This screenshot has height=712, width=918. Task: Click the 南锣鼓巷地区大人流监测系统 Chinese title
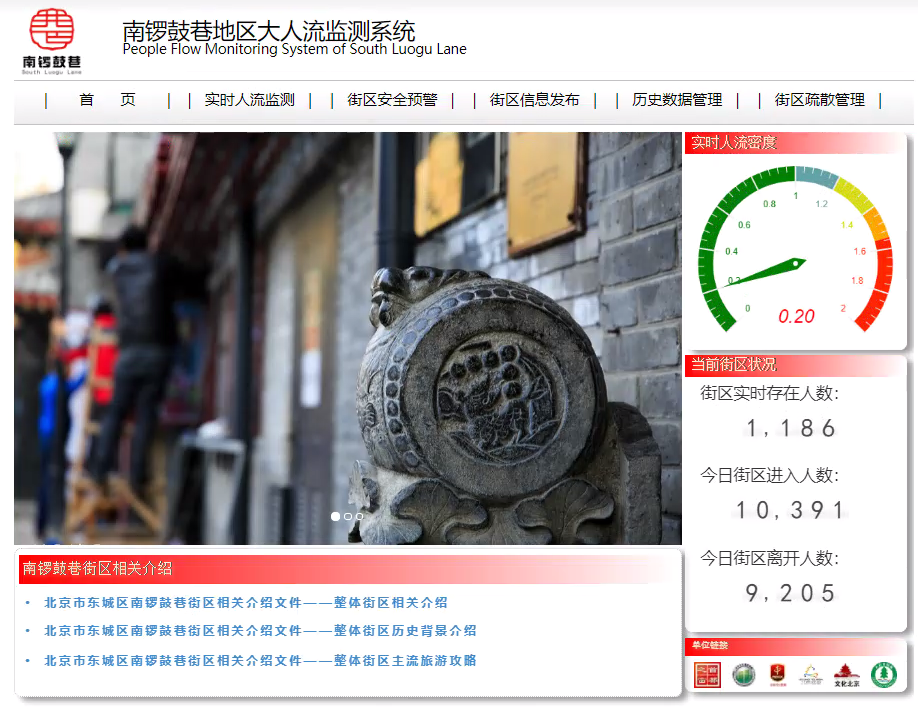[x=269, y=30]
